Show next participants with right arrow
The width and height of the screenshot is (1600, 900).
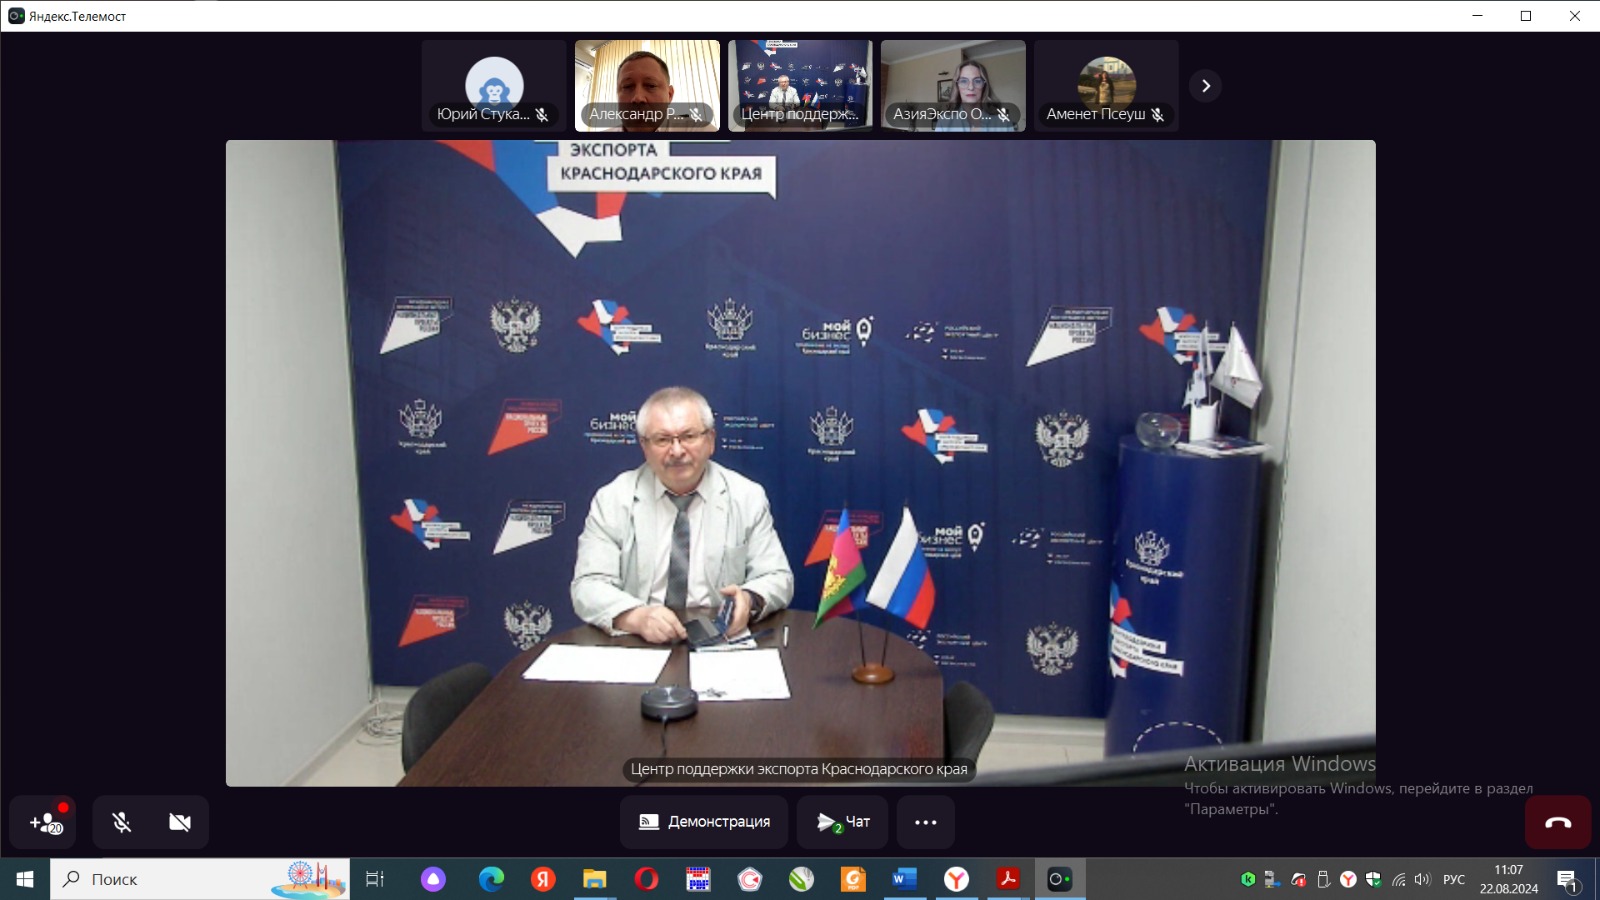[x=1206, y=86]
